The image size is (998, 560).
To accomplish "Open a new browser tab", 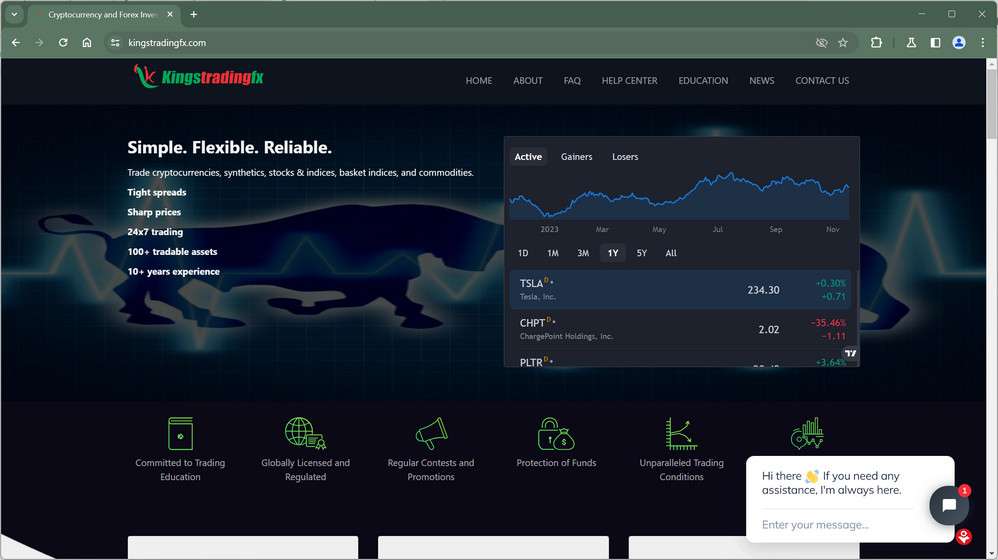I will (193, 14).
